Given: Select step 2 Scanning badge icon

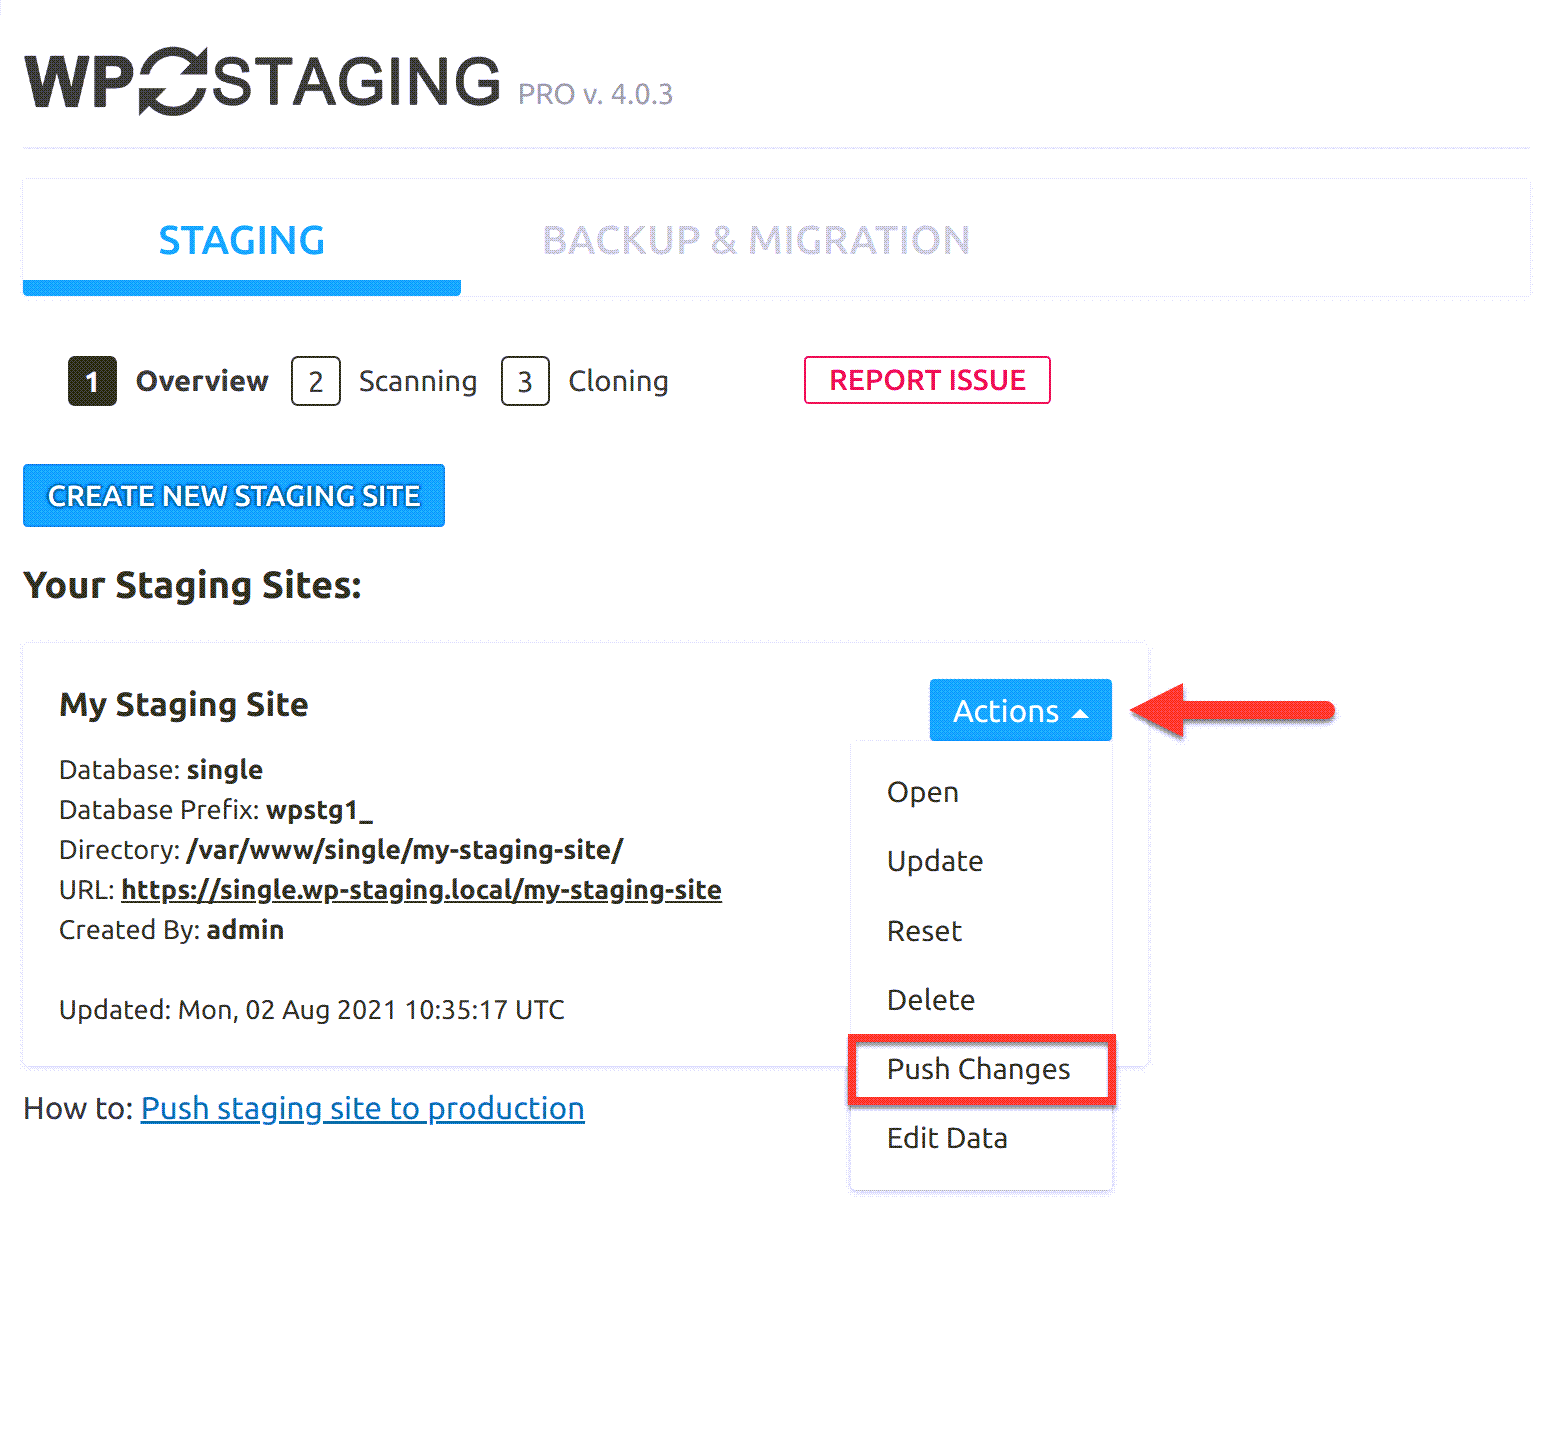Looking at the screenshot, I should pyautogui.click(x=315, y=381).
